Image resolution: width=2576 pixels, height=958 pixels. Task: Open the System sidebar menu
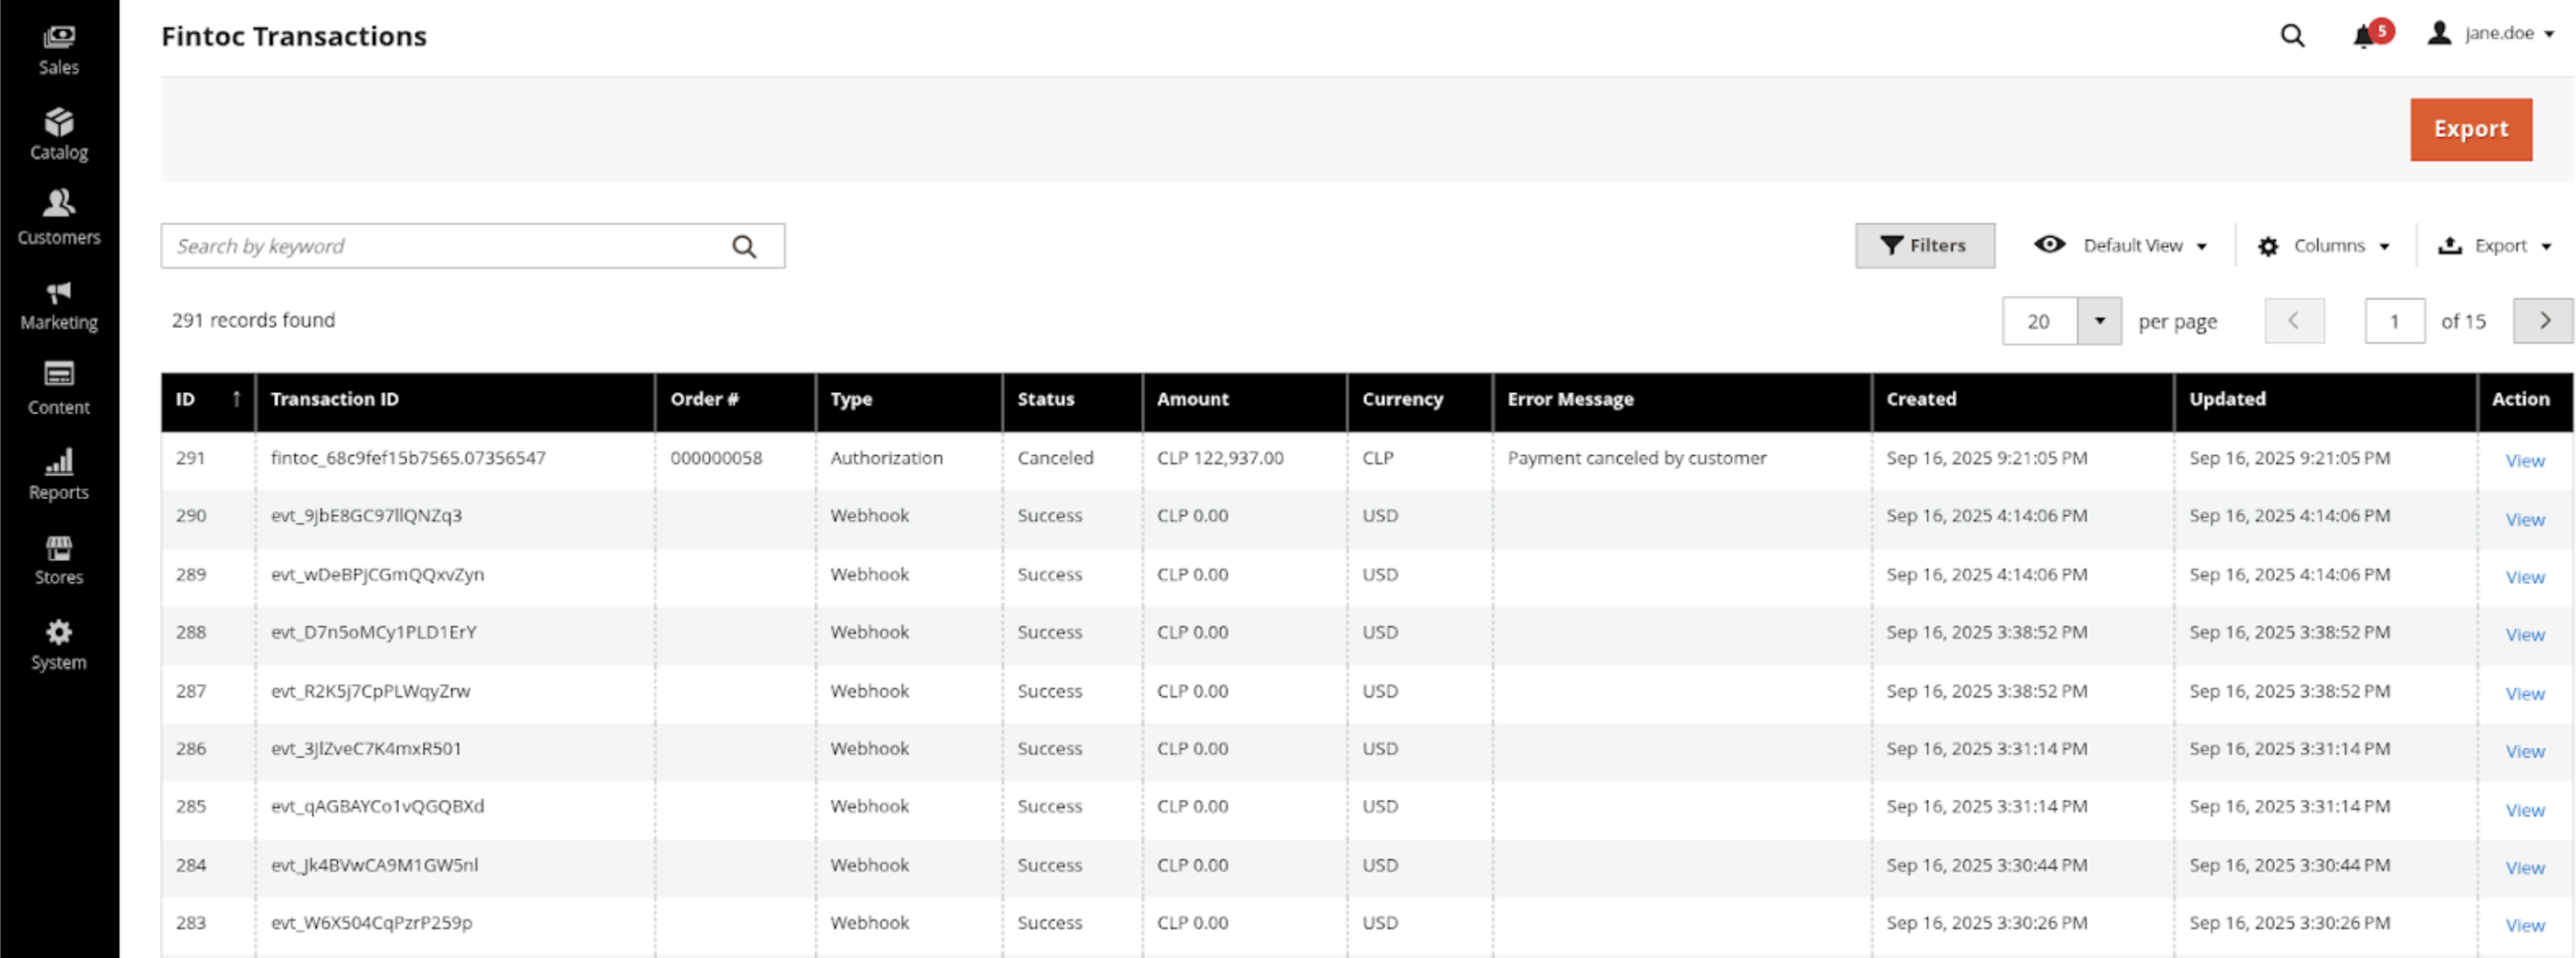tap(59, 645)
